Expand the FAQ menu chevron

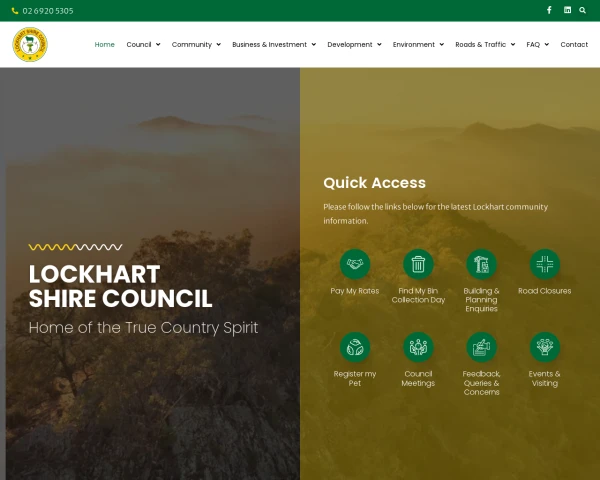547,44
